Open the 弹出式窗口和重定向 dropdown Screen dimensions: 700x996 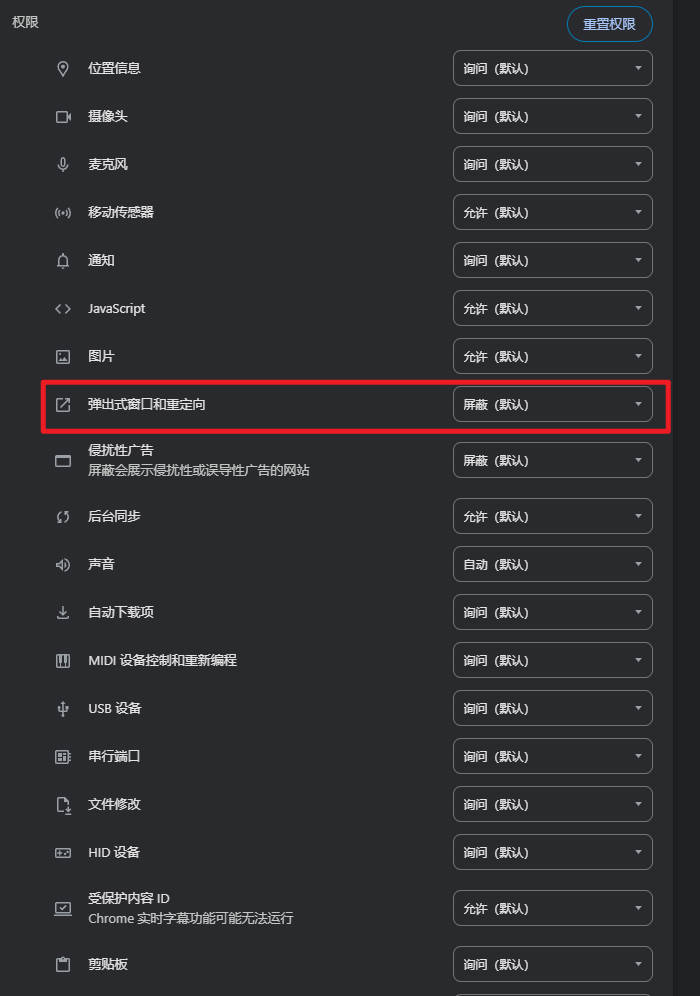coord(552,404)
